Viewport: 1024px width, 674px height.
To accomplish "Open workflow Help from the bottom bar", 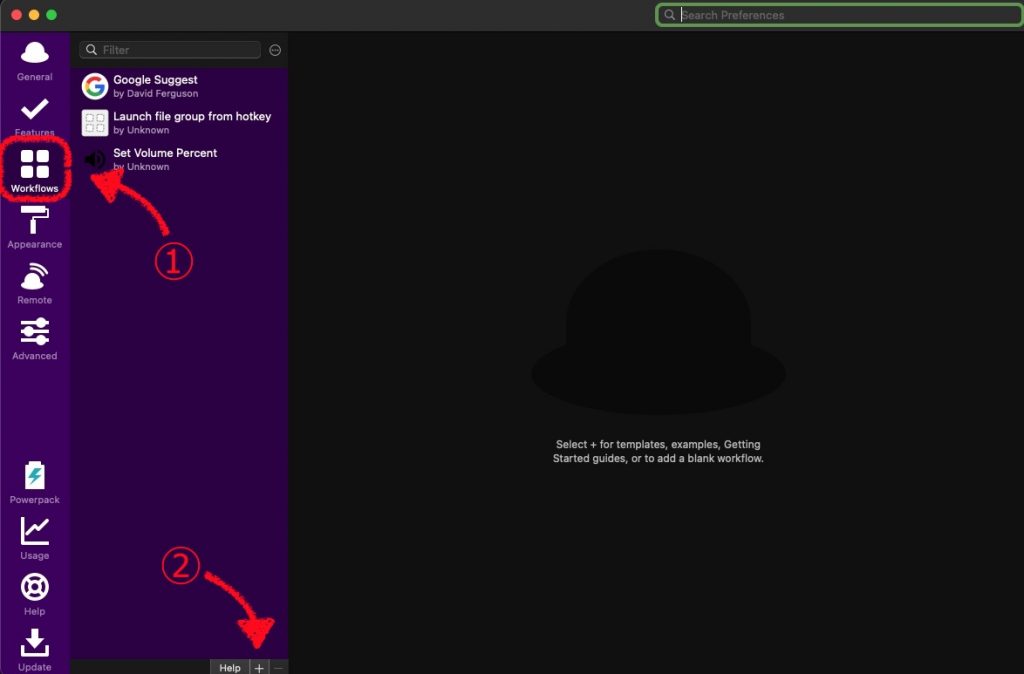I will pos(229,667).
